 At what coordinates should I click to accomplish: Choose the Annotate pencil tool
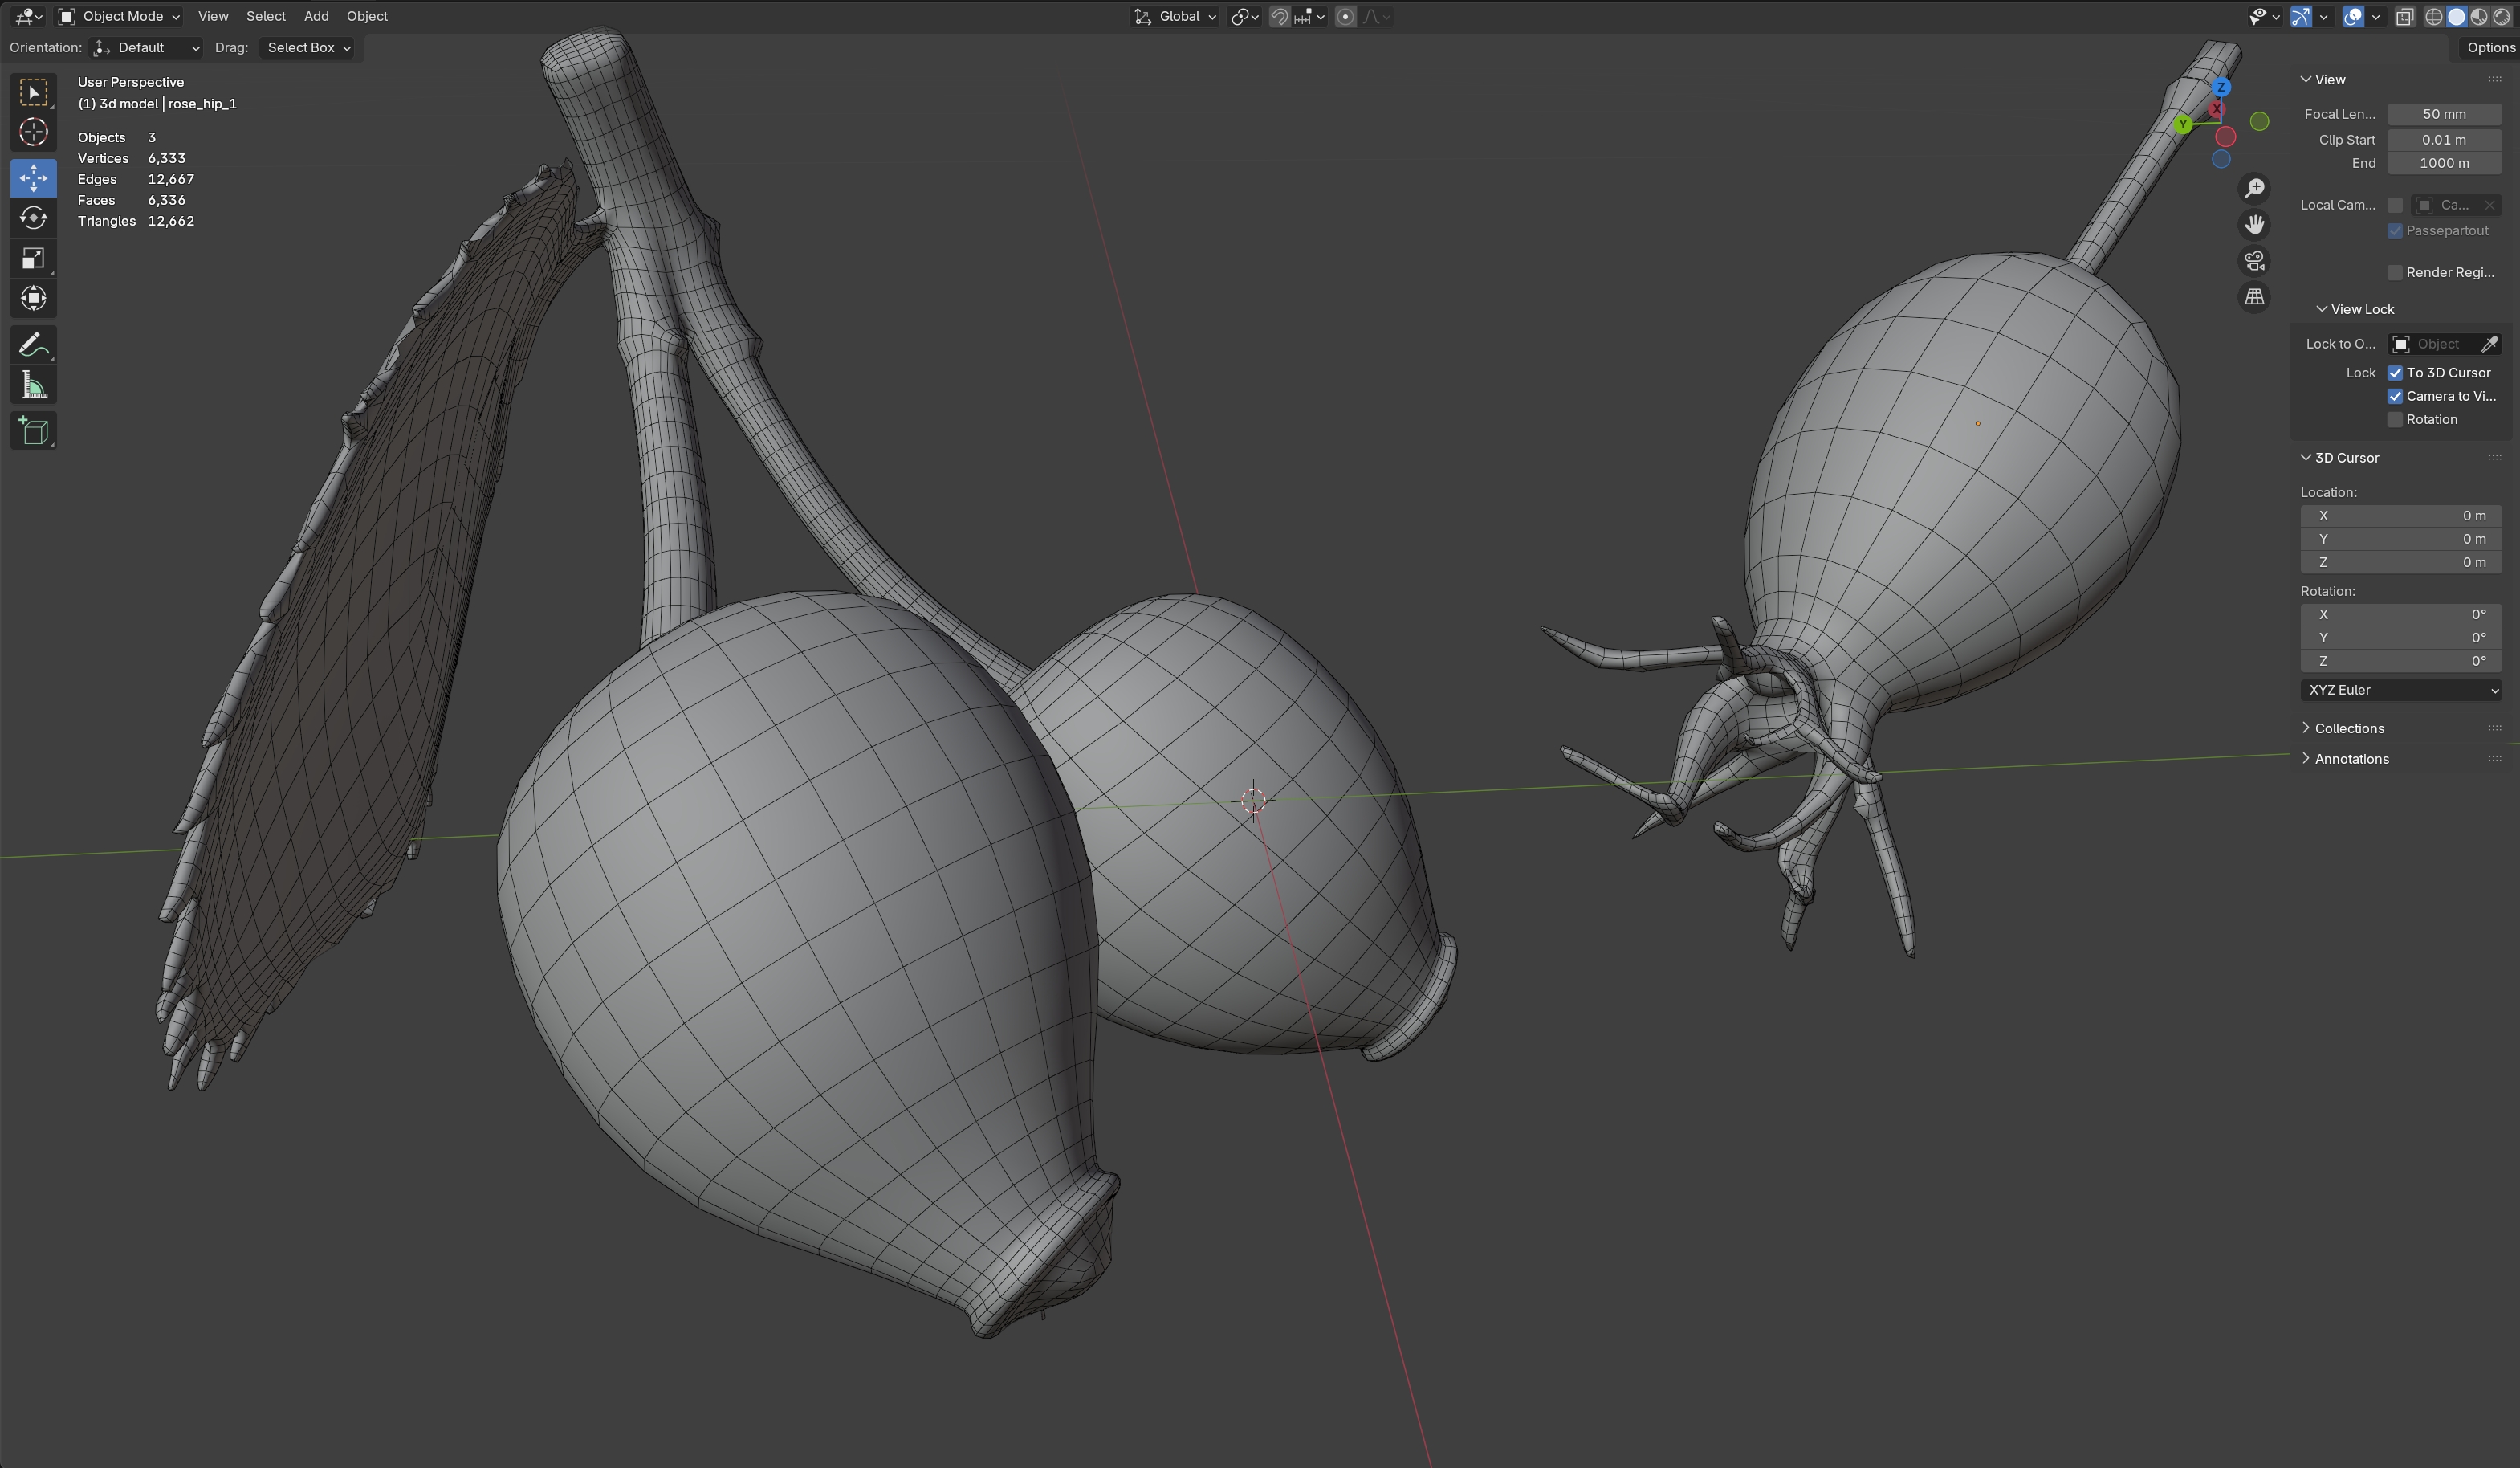[33, 346]
